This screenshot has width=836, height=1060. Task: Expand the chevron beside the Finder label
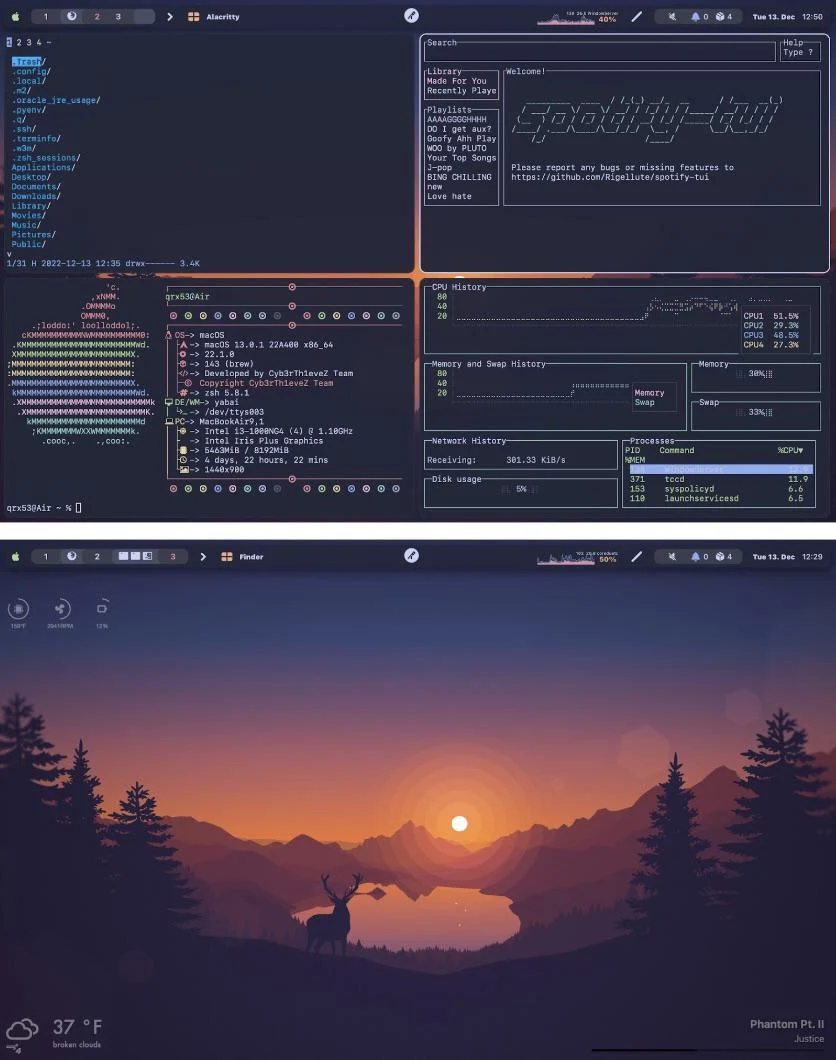[203, 556]
